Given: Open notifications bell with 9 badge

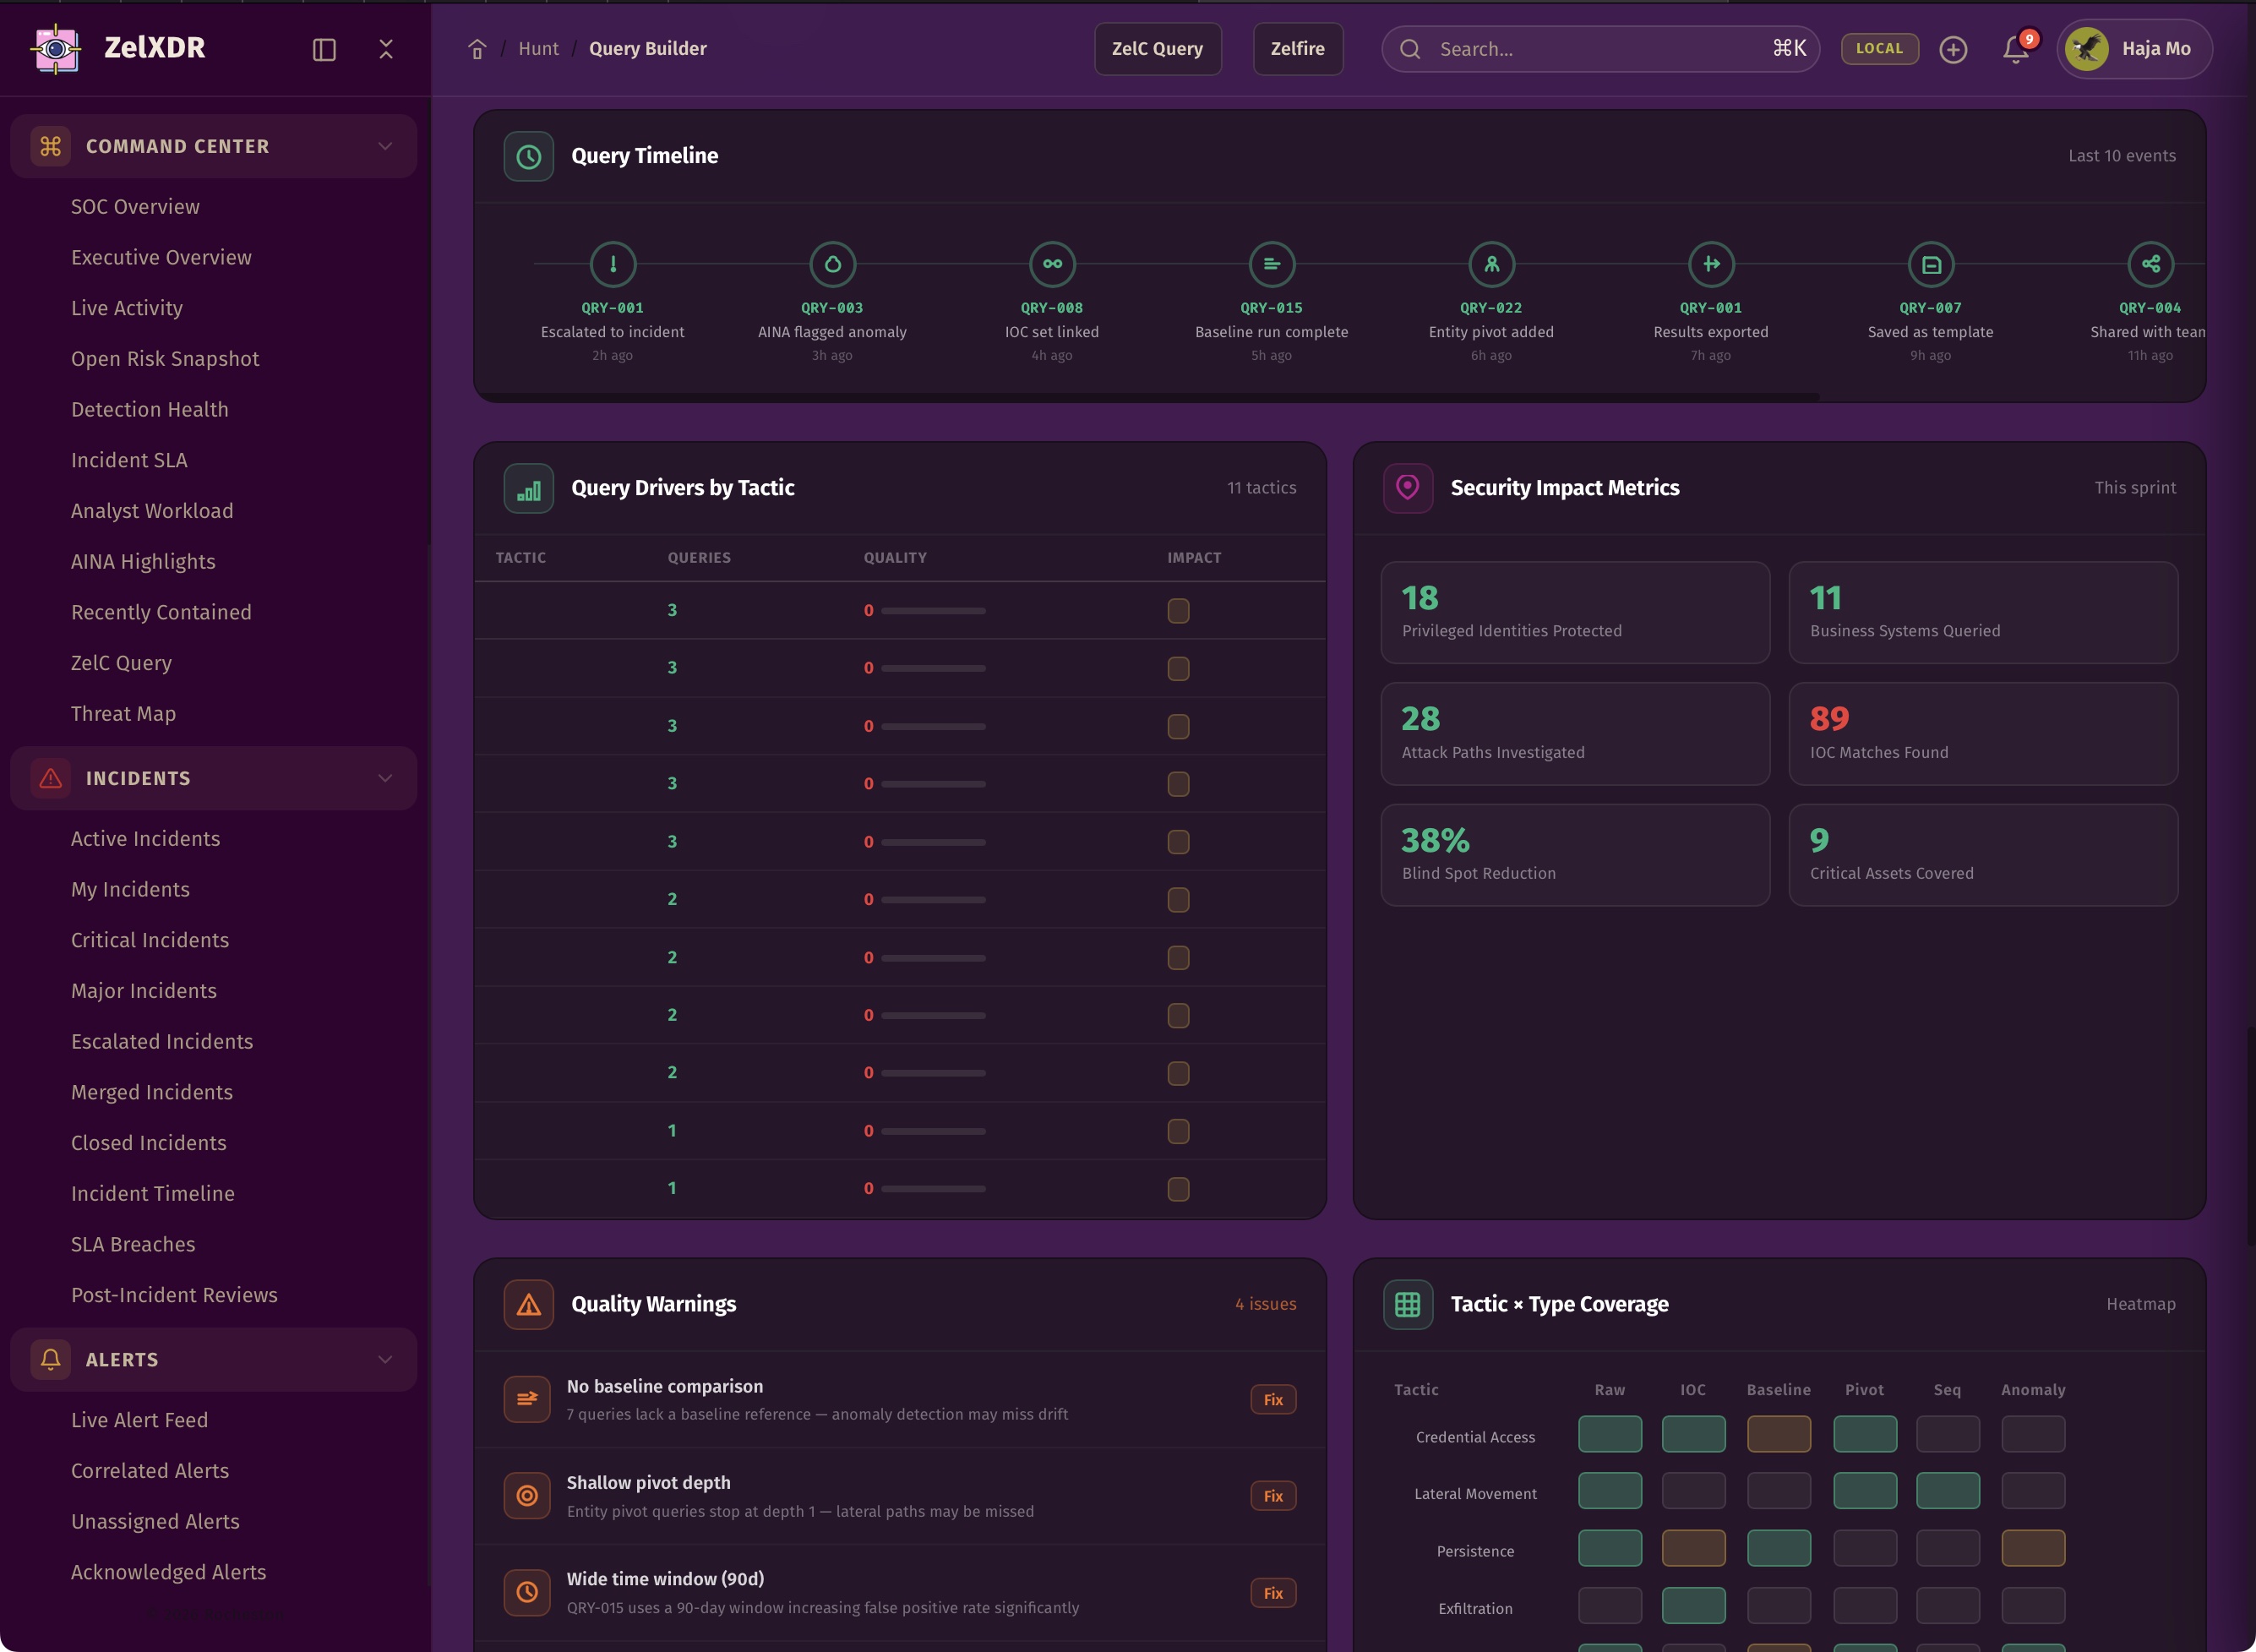Looking at the screenshot, I should (x=2015, y=49).
